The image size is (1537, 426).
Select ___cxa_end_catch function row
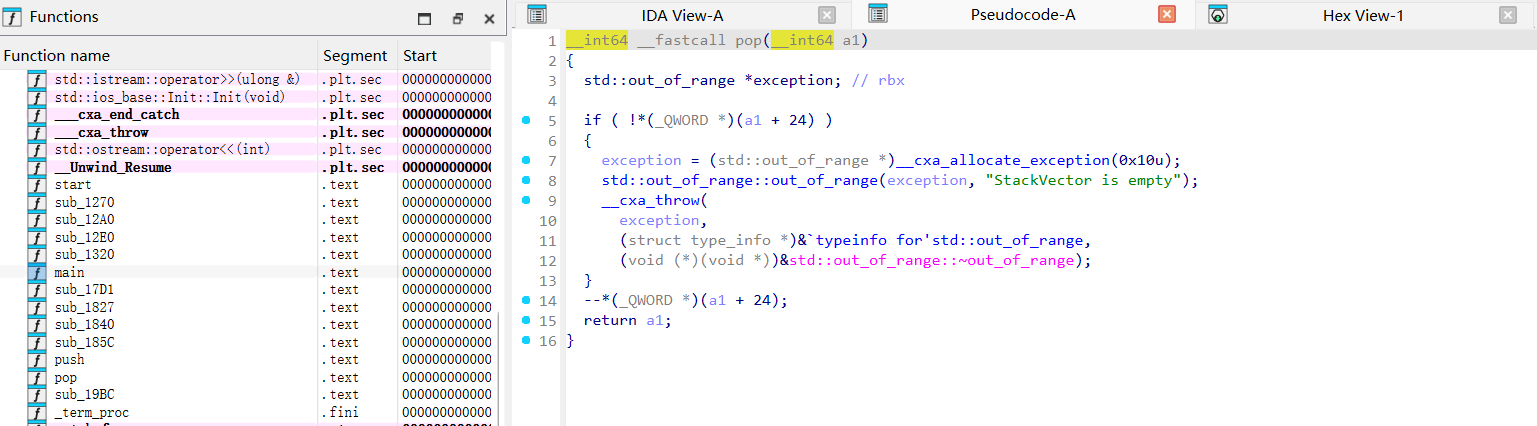coord(246,115)
